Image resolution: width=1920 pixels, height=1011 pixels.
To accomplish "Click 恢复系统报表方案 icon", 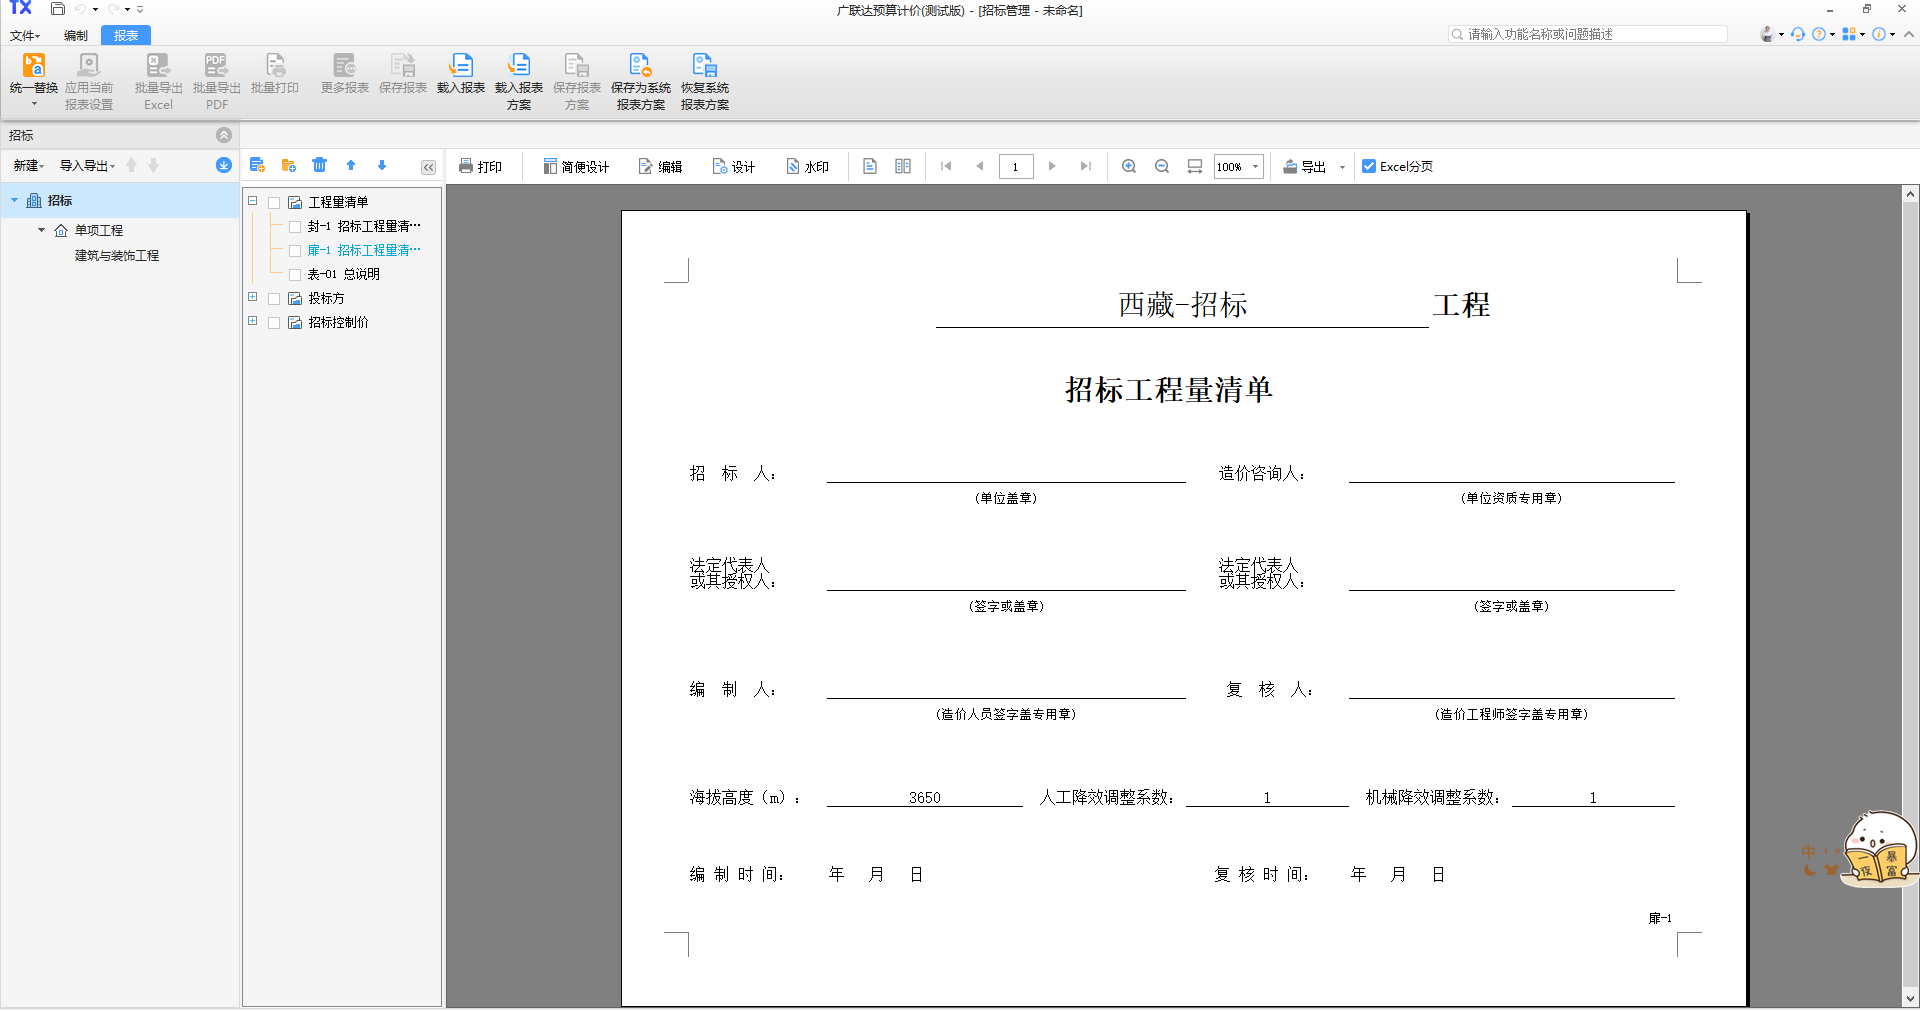I will (704, 66).
